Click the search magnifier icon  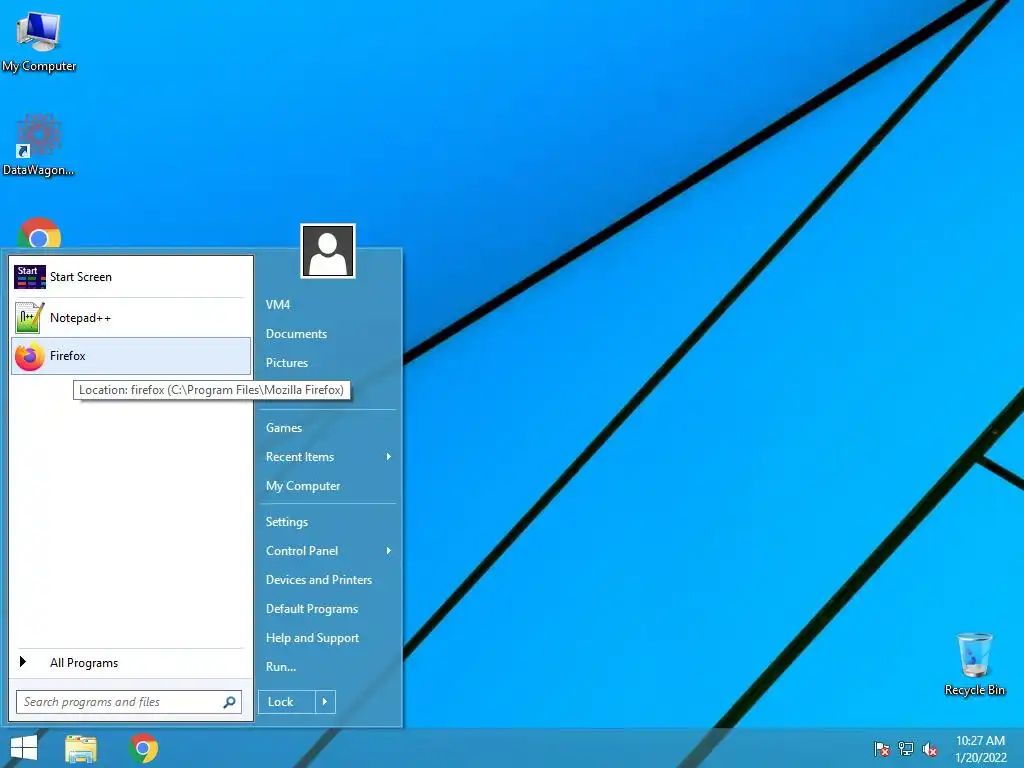point(229,702)
